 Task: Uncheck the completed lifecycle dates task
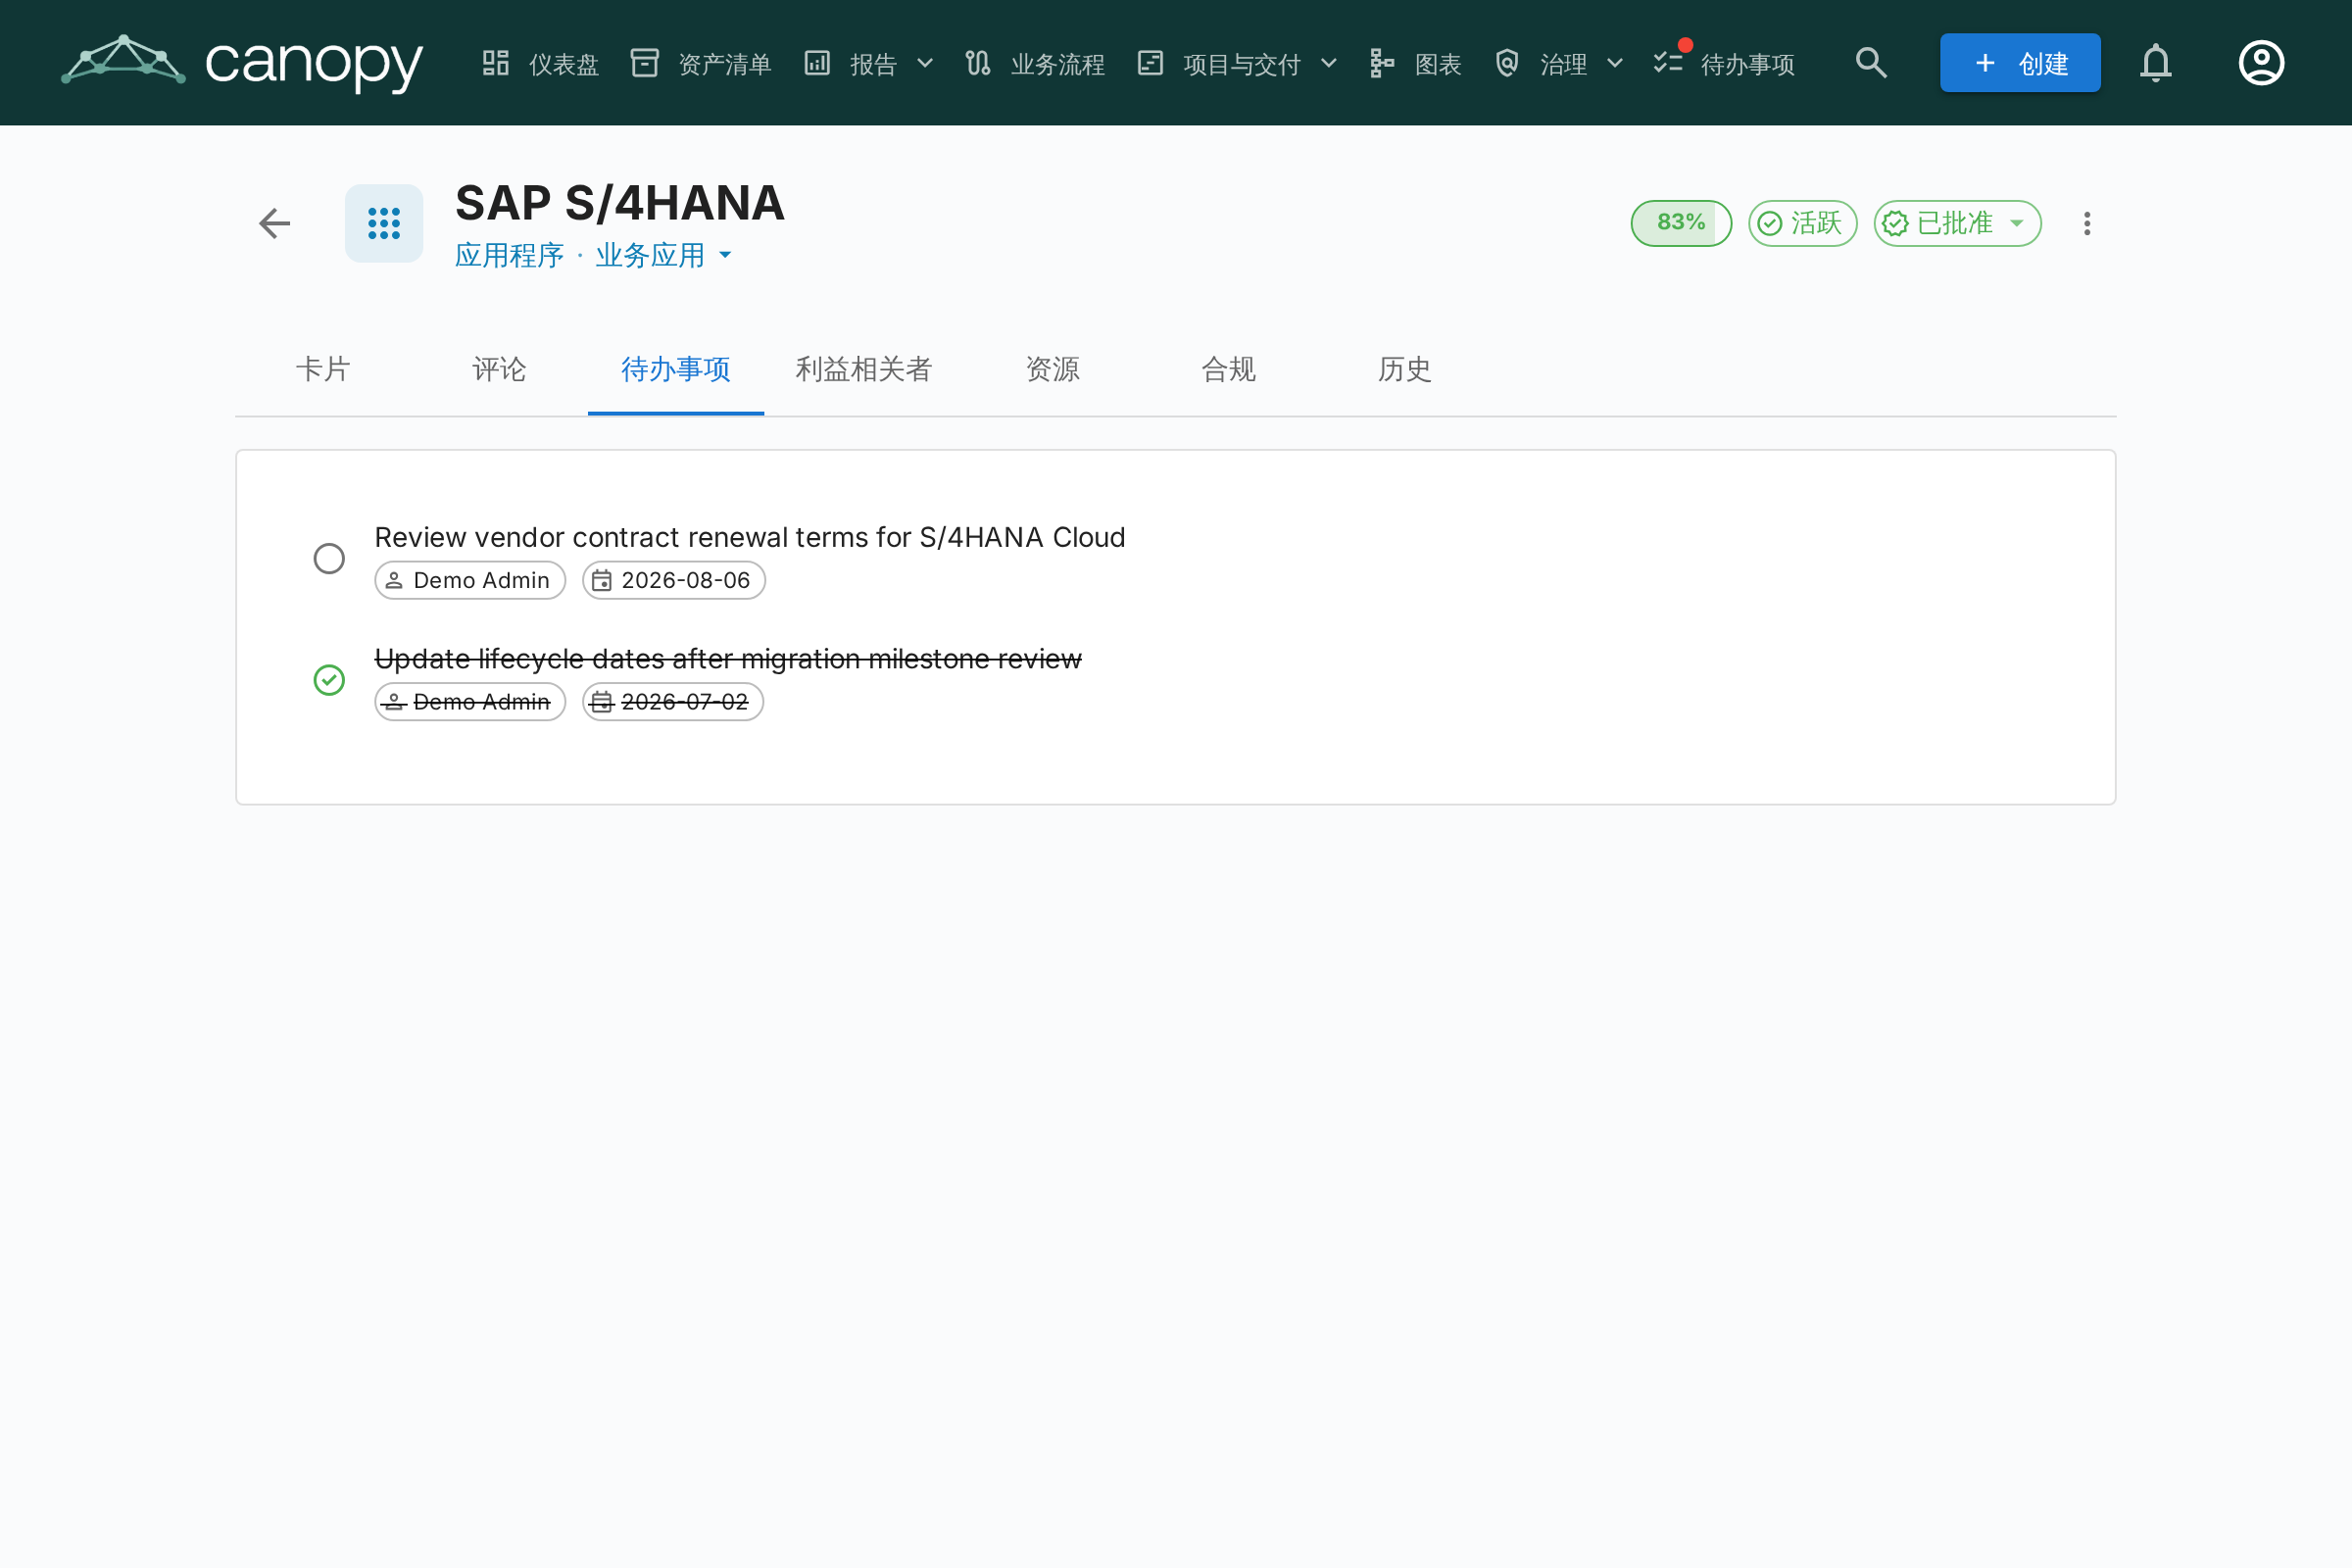[x=329, y=680]
